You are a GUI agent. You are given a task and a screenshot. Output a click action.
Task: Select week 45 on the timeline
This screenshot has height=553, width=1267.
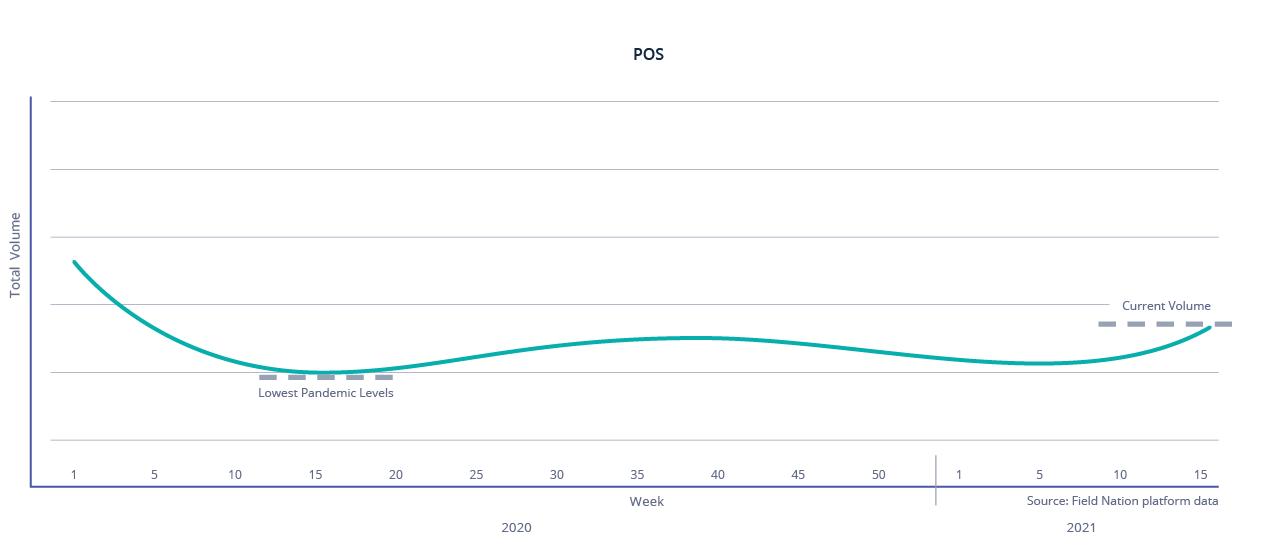798,474
